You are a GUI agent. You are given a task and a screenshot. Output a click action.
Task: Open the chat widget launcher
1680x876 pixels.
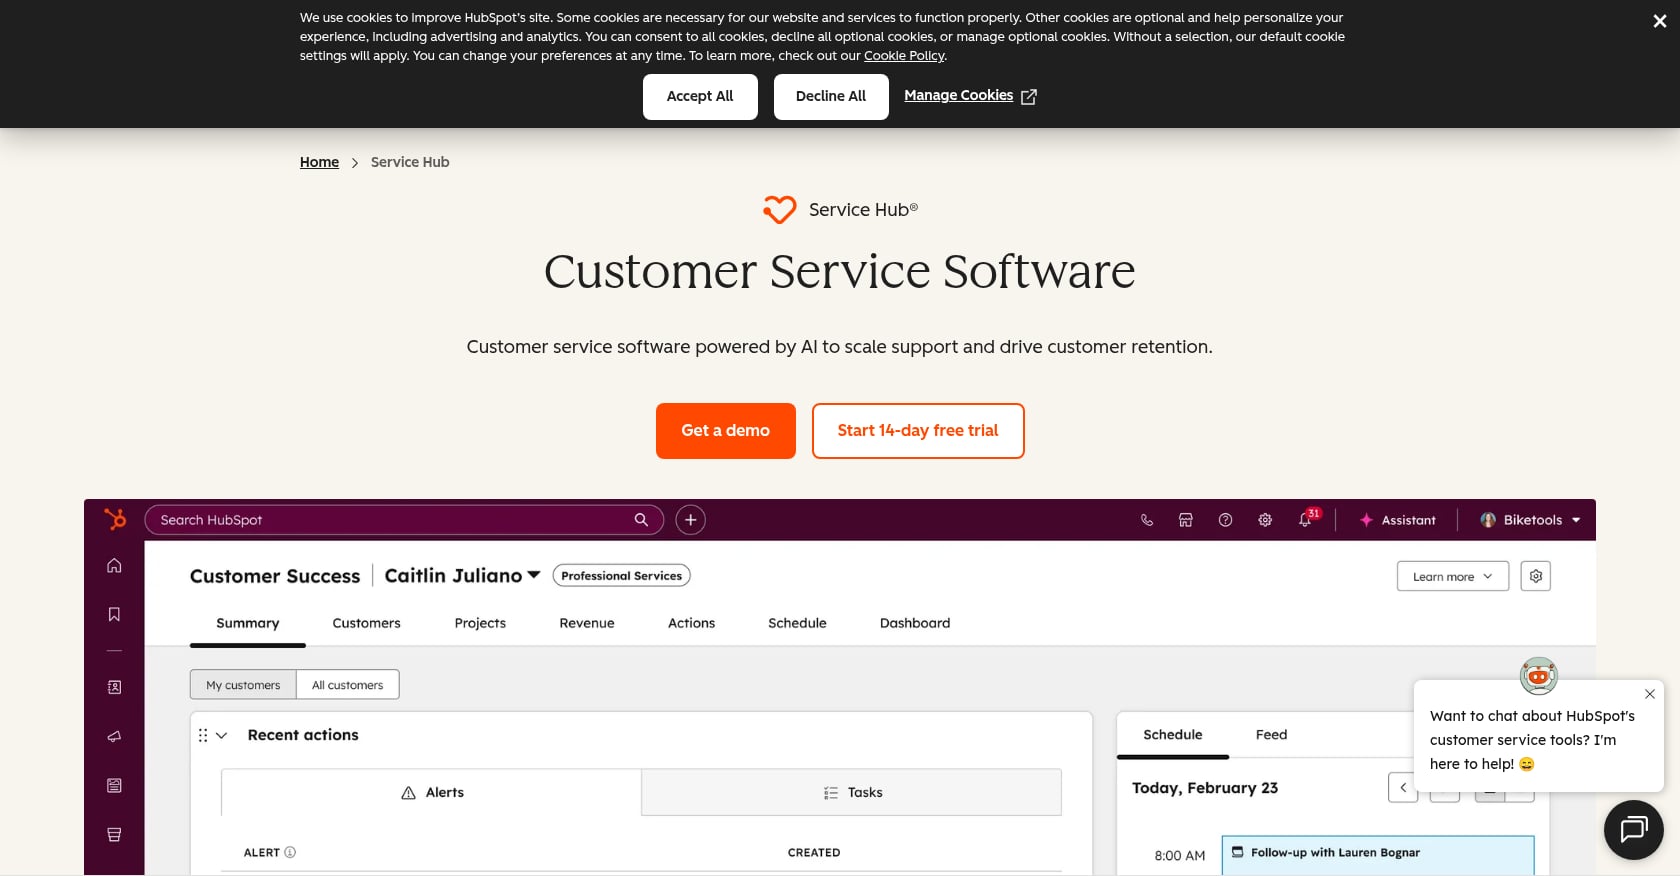click(1634, 830)
